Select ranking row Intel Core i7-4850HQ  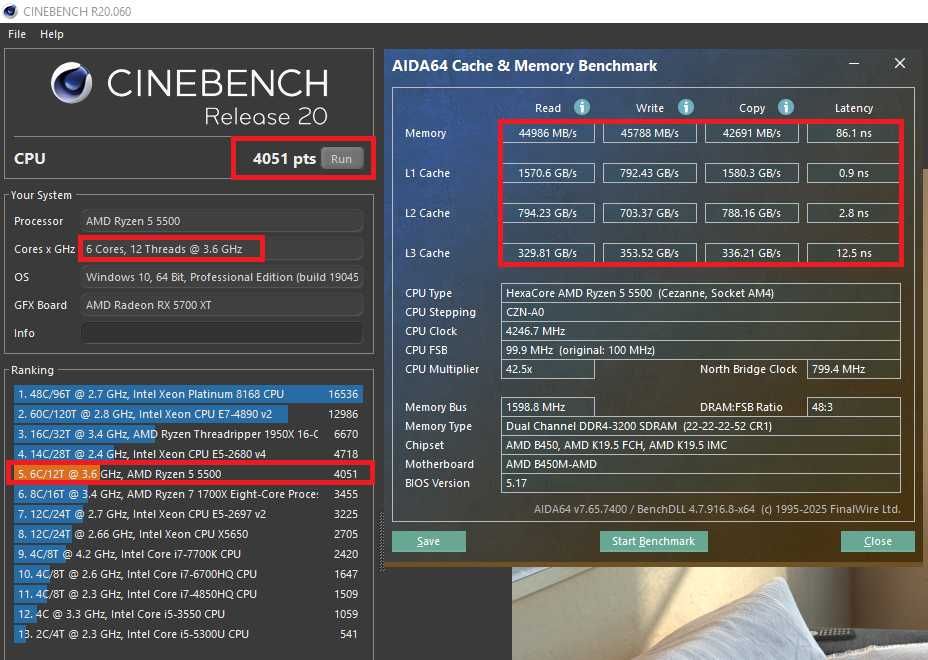point(188,594)
